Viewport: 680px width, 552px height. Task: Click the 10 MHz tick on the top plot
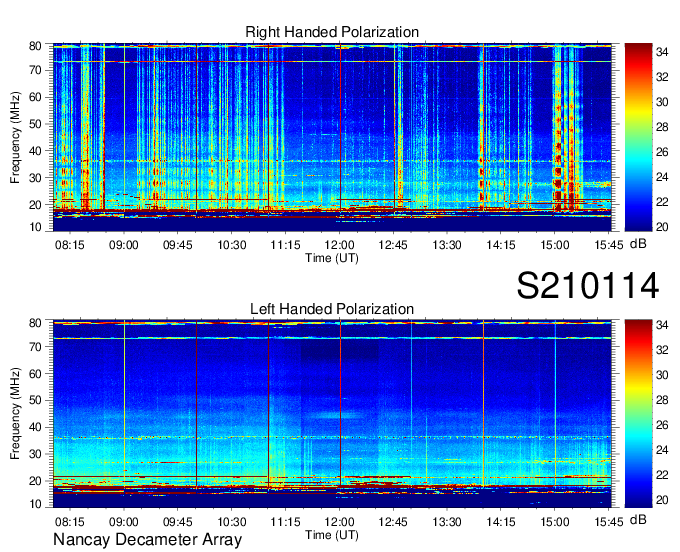(x=35, y=227)
